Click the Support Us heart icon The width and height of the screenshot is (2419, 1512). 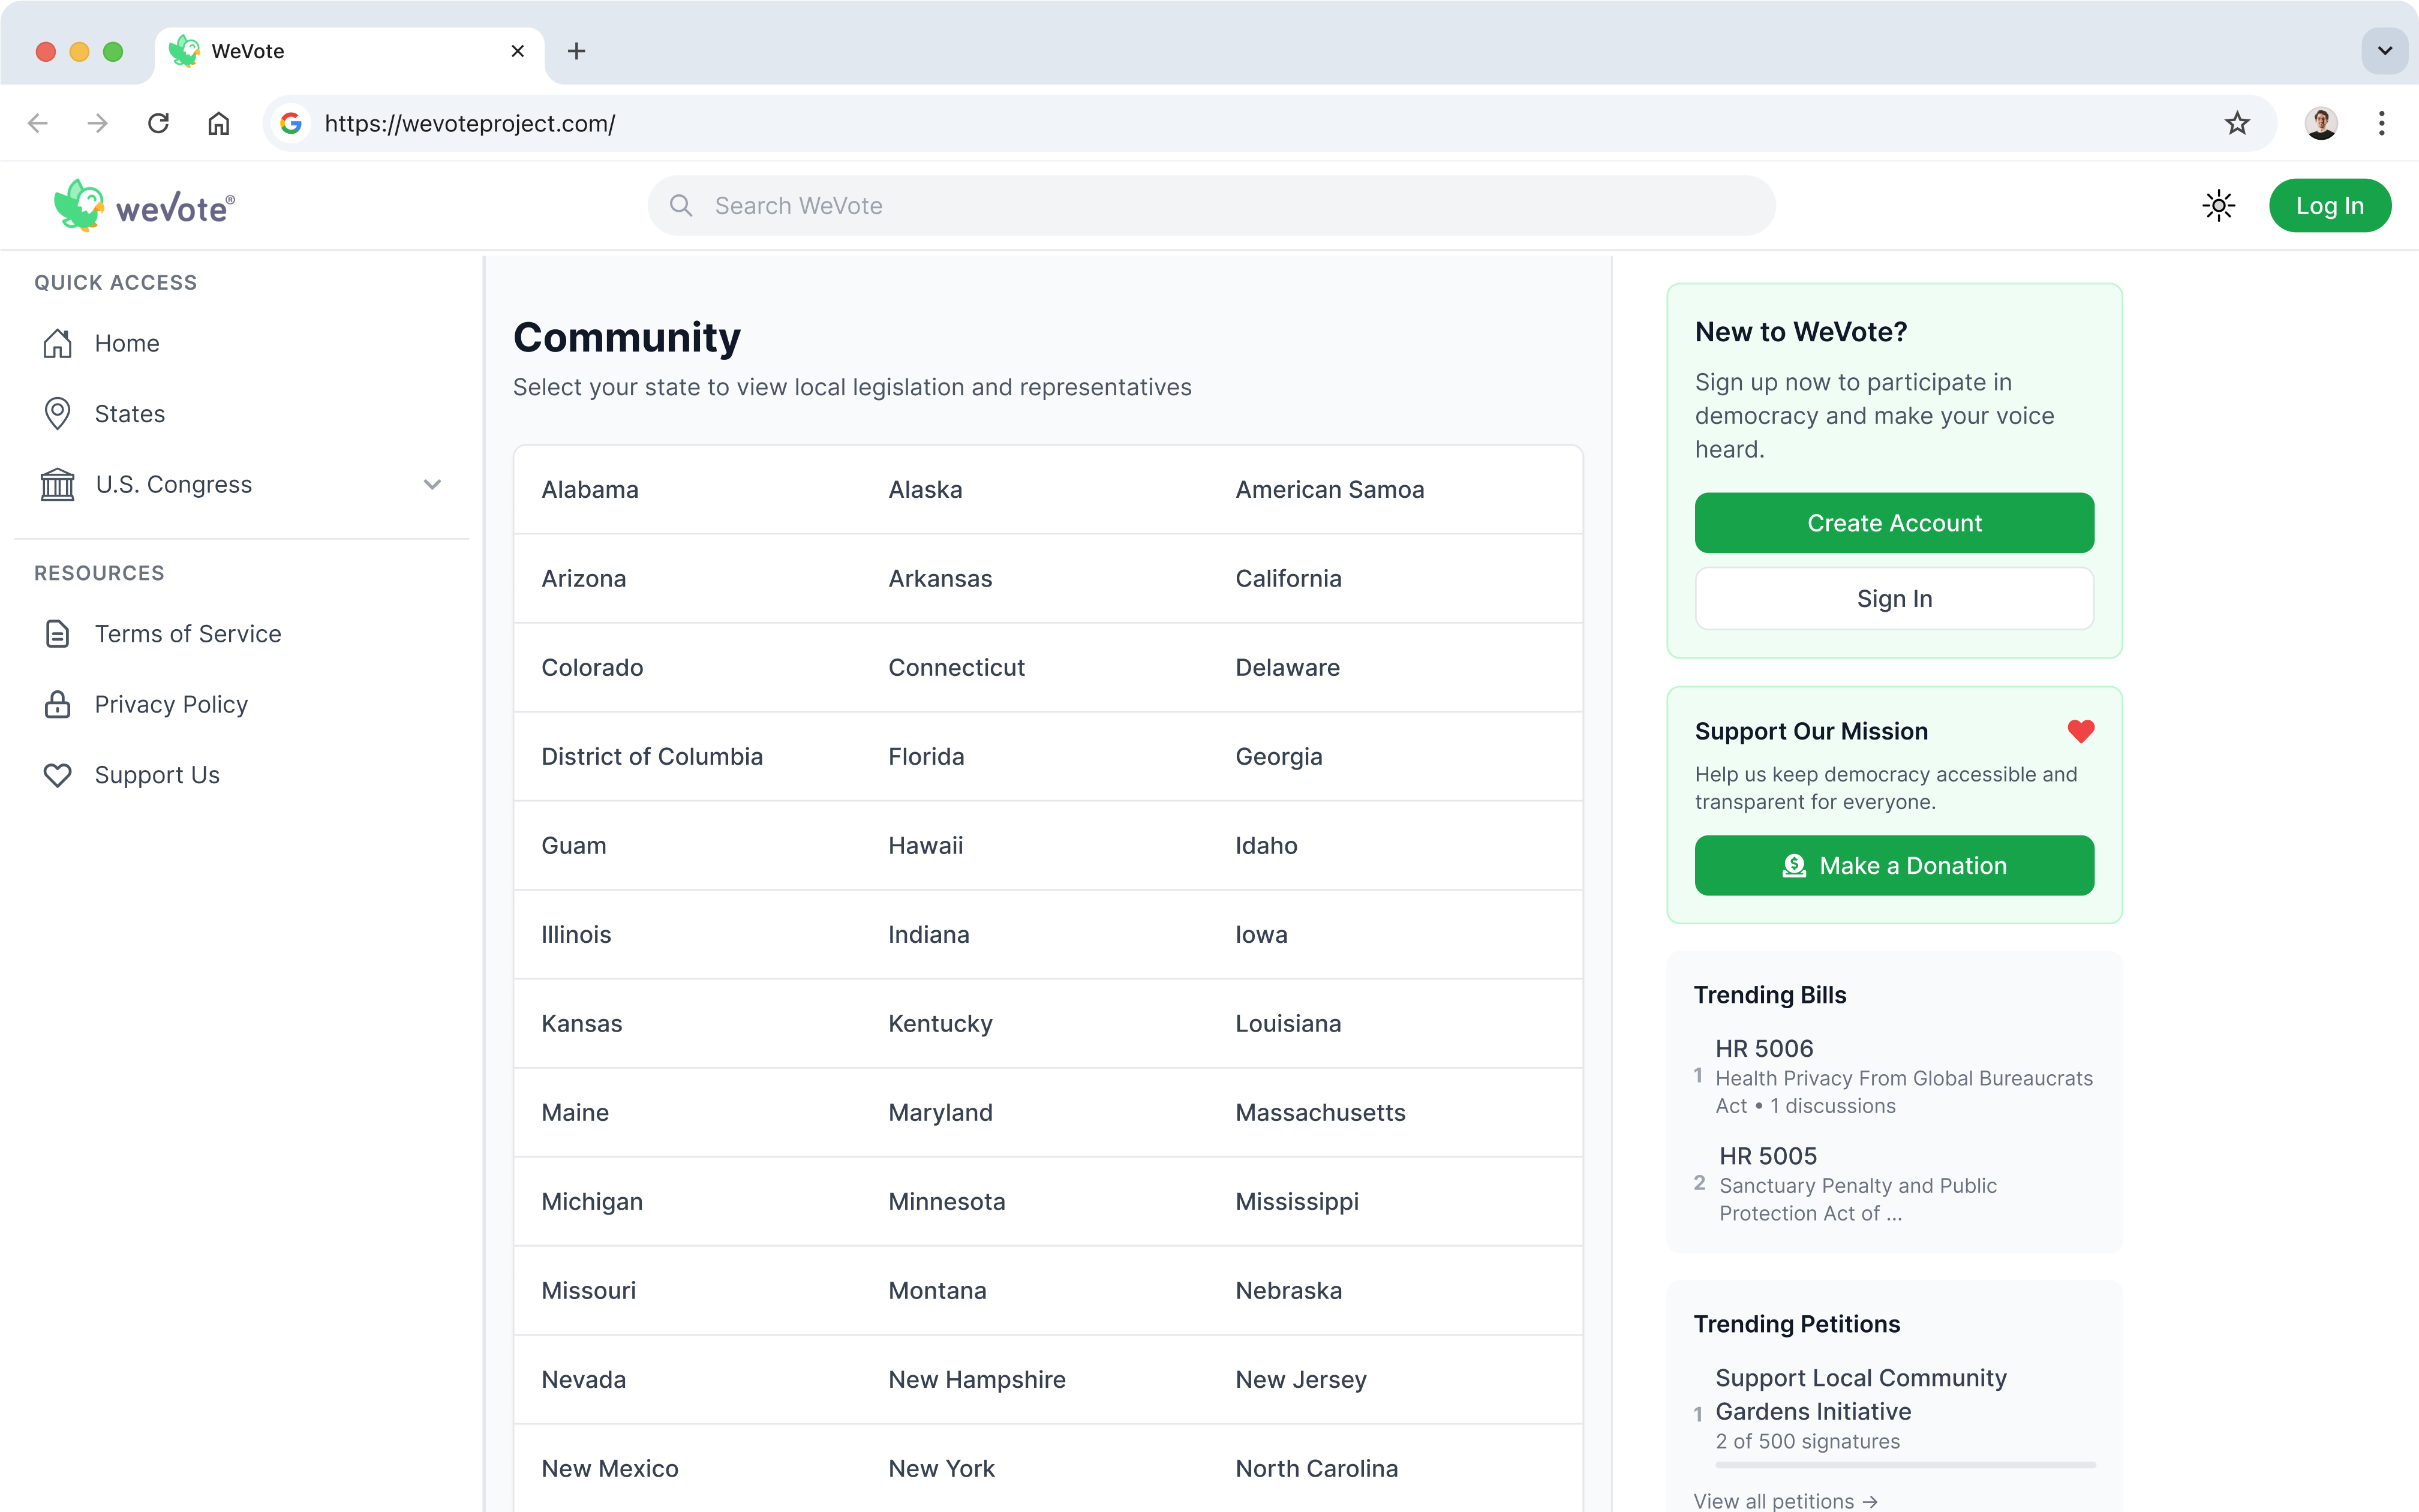[57, 775]
